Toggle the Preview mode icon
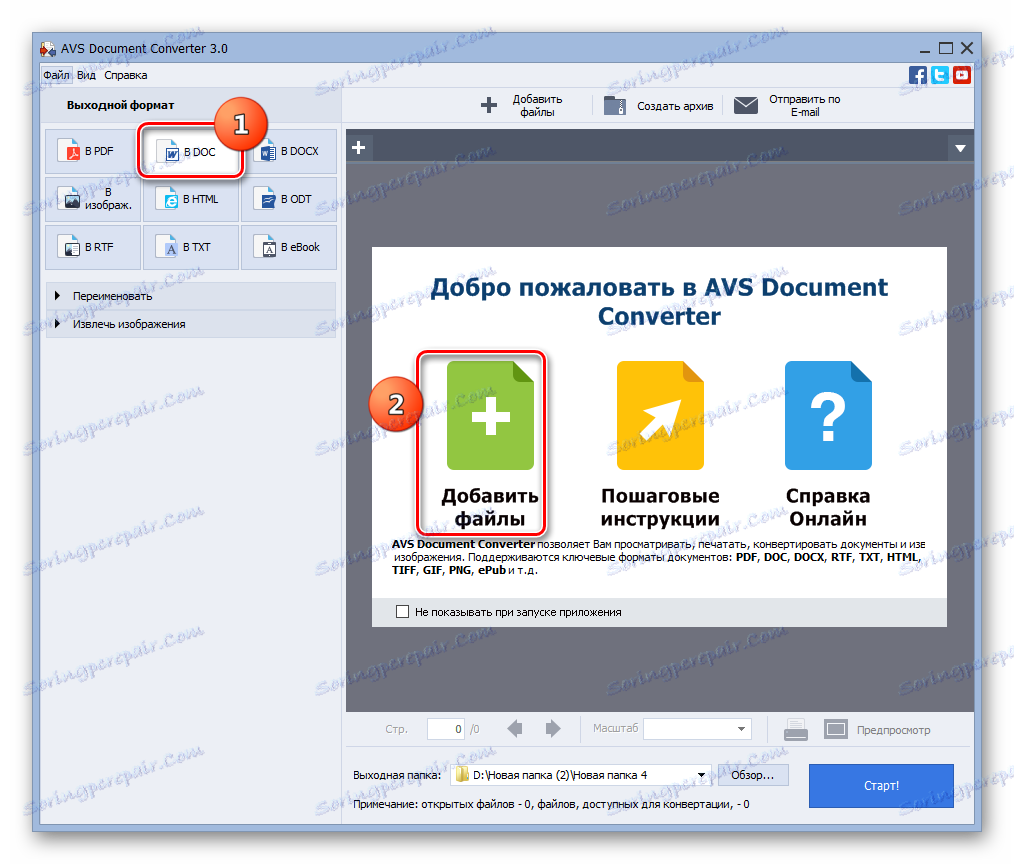Viewport: 1014px width, 864px height. (836, 729)
